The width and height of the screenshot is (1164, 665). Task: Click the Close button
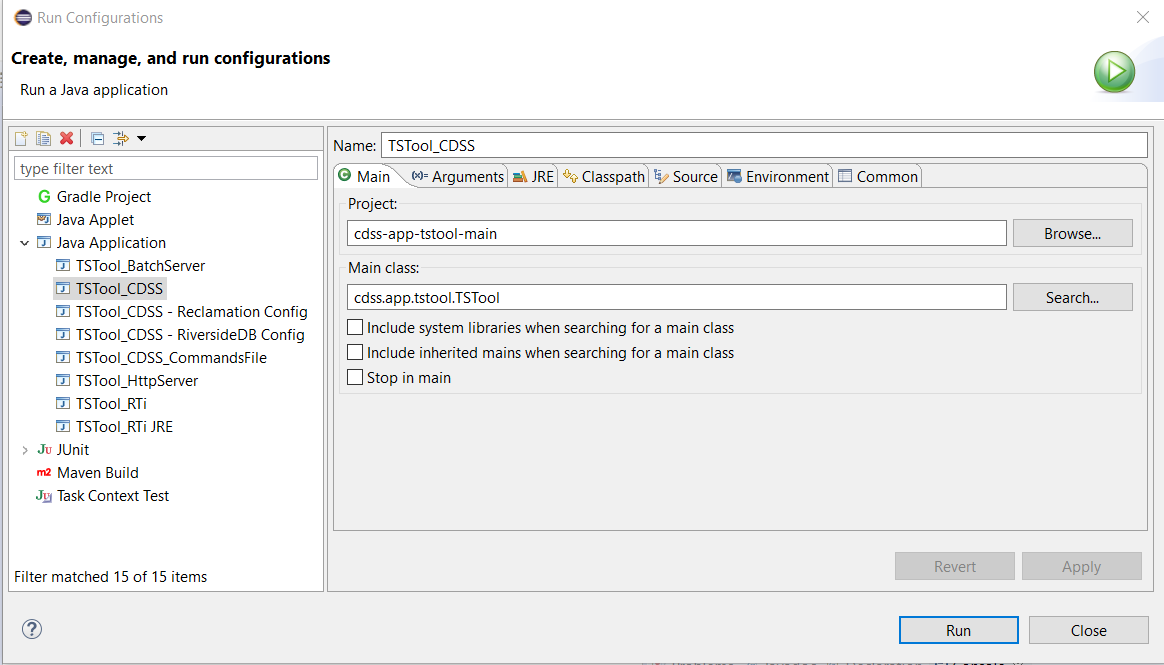tap(1088, 630)
